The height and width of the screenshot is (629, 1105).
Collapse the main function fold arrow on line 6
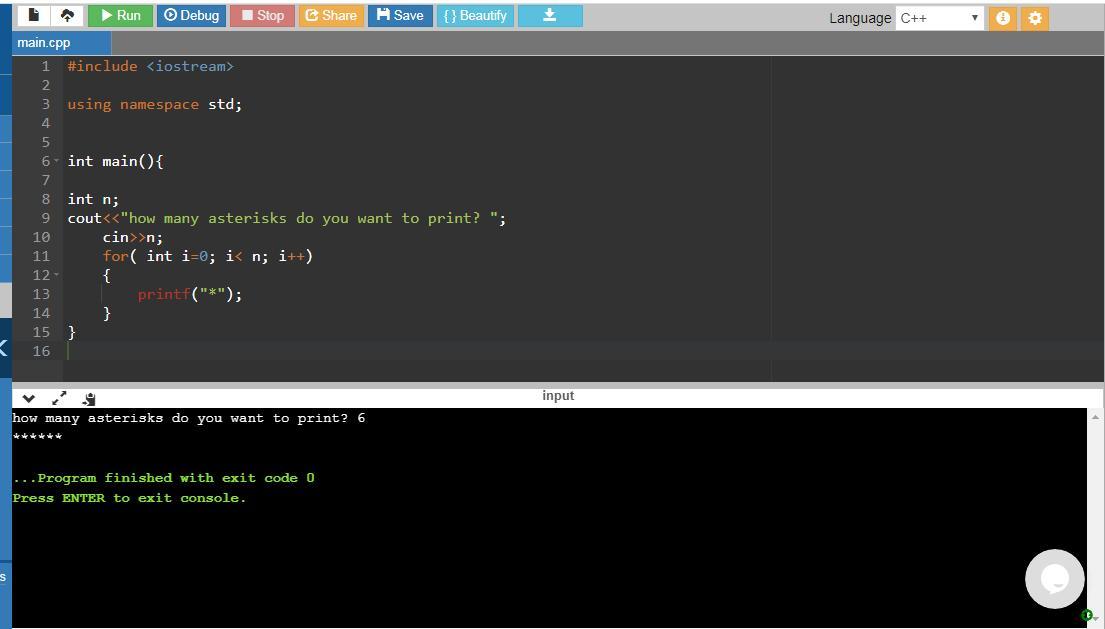click(x=56, y=161)
